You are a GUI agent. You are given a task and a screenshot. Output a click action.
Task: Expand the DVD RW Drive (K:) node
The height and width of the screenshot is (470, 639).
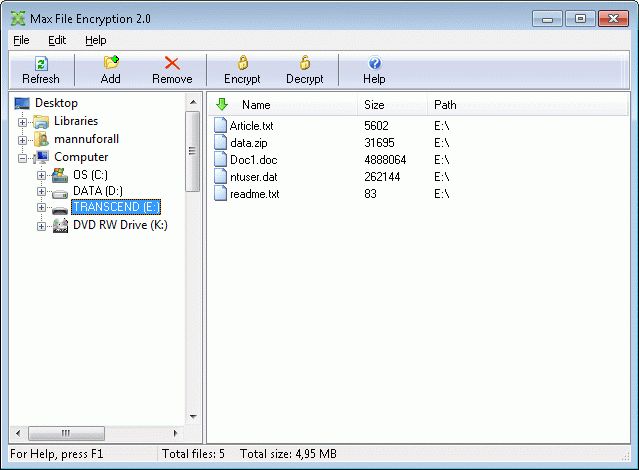(41, 226)
